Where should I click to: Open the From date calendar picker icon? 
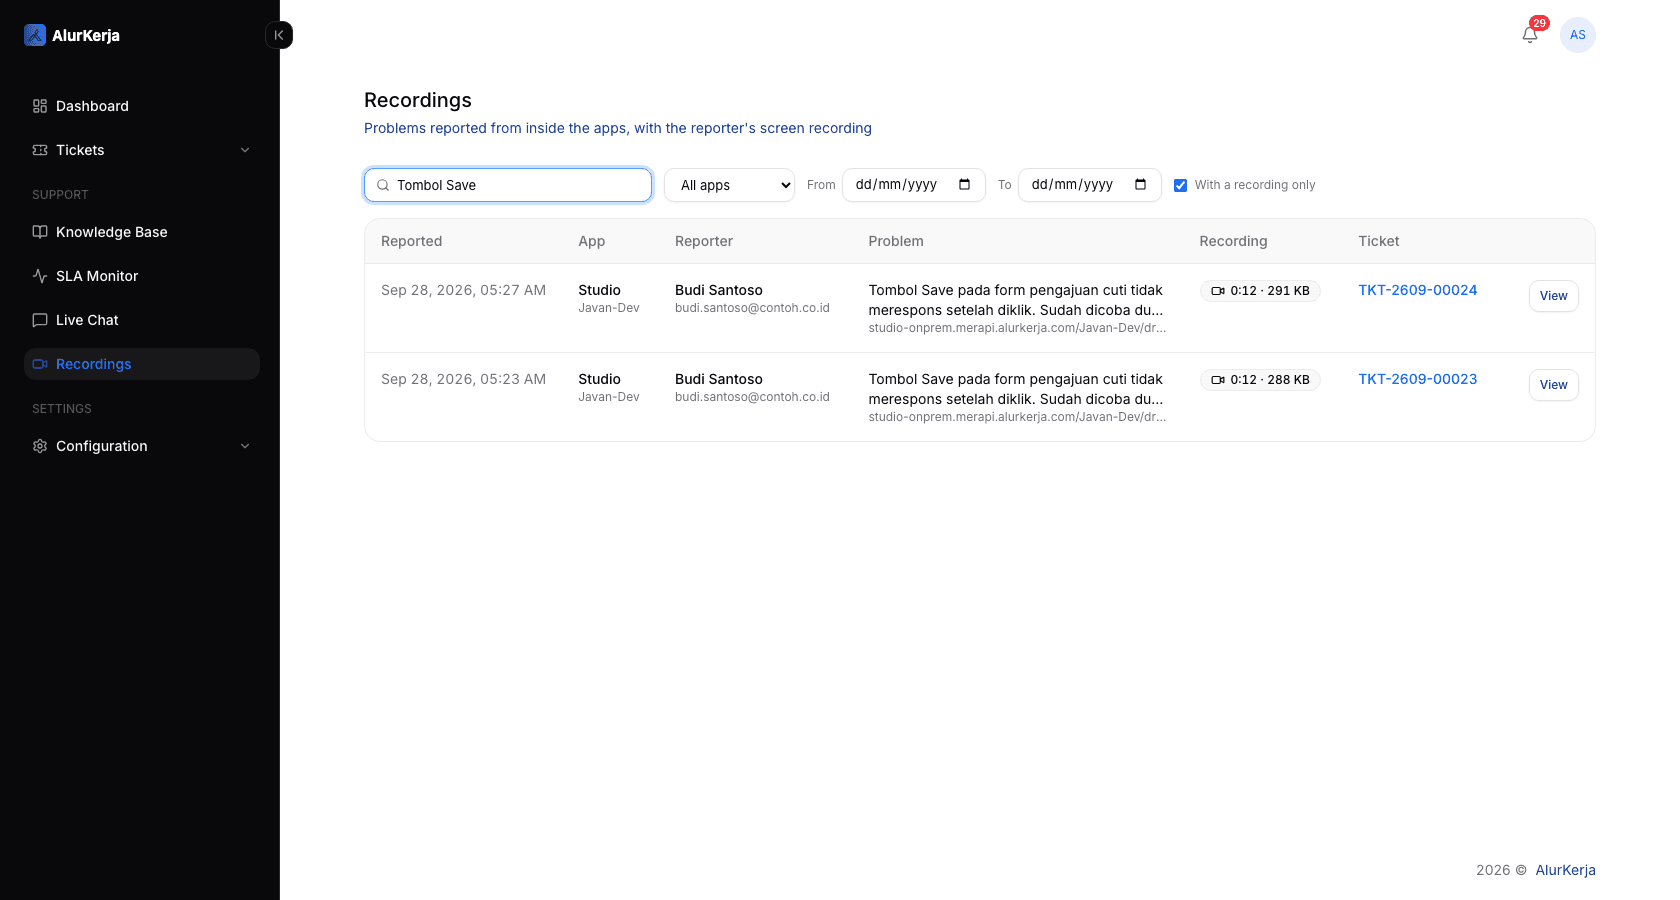pyautogui.click(x=965, y=184)
